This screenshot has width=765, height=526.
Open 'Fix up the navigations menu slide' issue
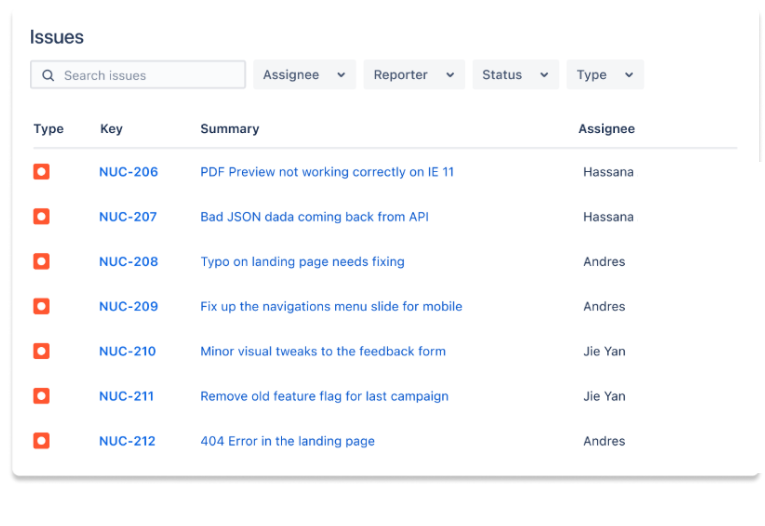tap(331, 306)
